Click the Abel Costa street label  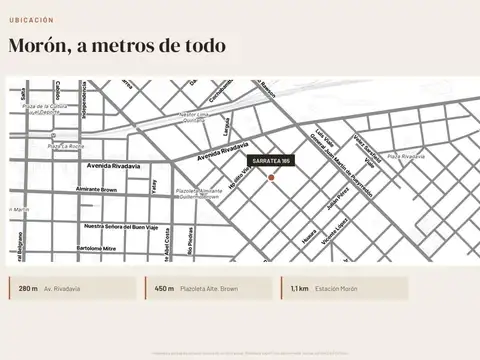[167, 244]
